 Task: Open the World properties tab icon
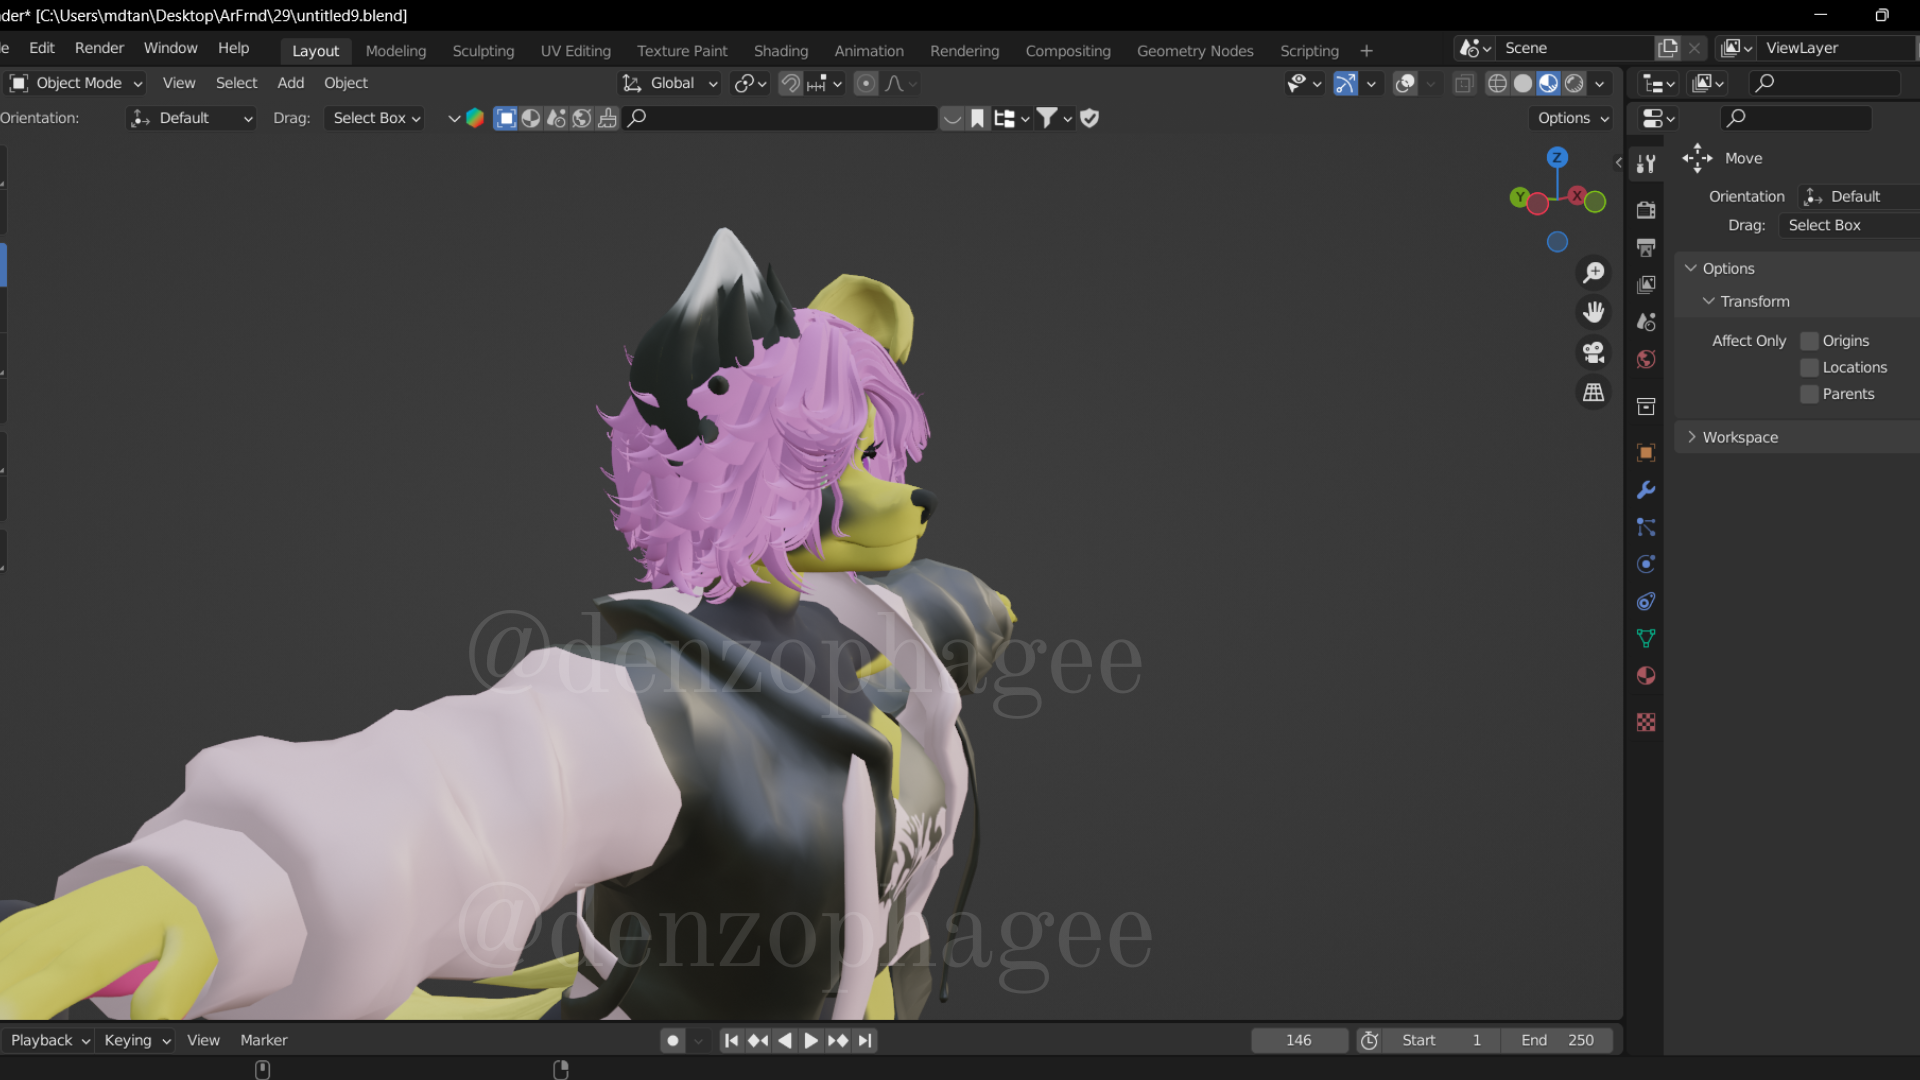(1646, 359)
